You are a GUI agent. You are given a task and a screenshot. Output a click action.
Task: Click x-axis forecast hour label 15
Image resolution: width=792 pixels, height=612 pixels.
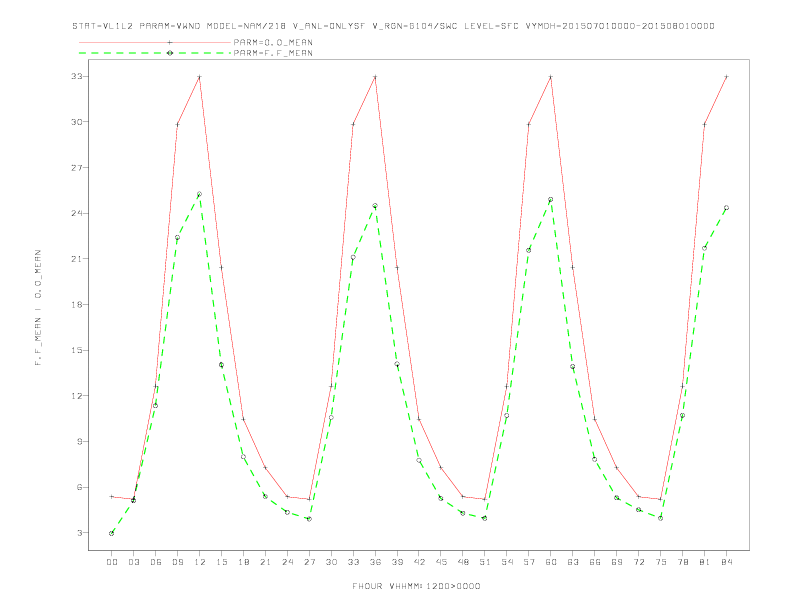[221, 562]
